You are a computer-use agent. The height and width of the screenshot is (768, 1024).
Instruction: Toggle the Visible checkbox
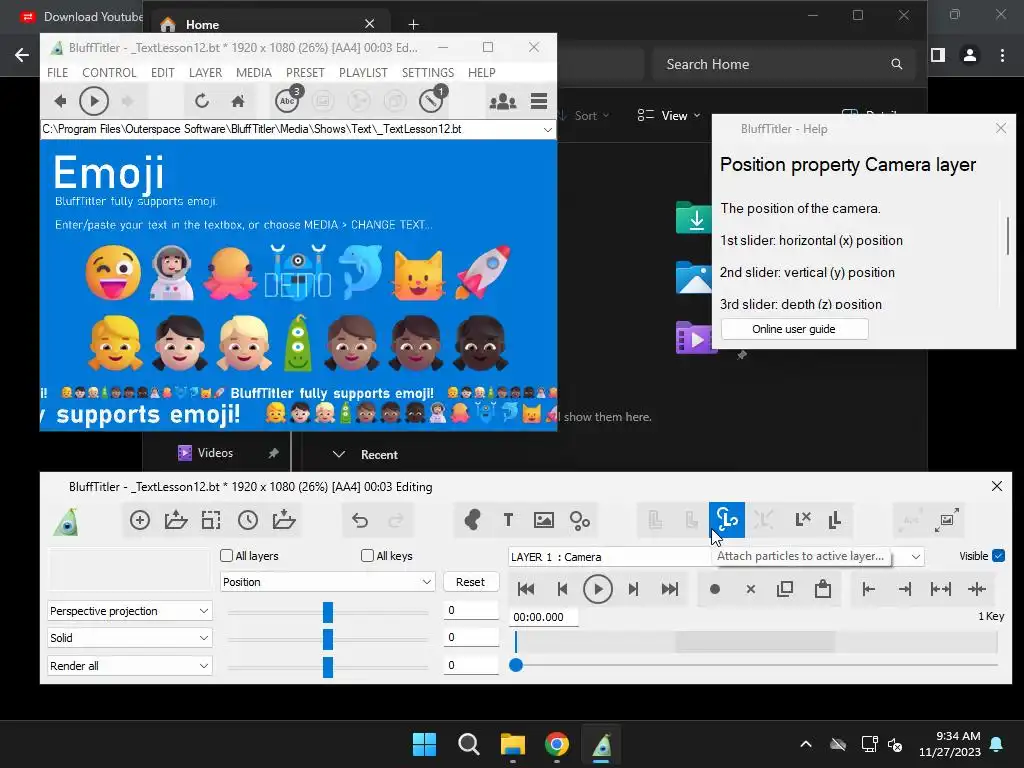[x=999, y=556]
